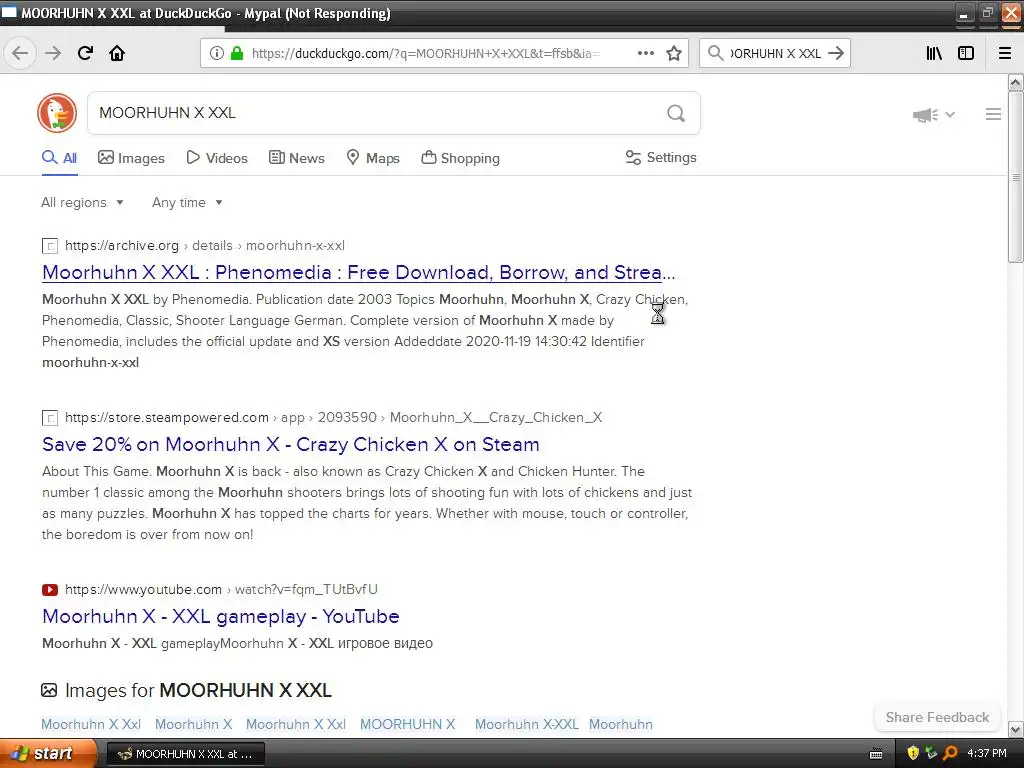
Task: Open page actions three-dot menu
Action: click(x=645, y=53)
